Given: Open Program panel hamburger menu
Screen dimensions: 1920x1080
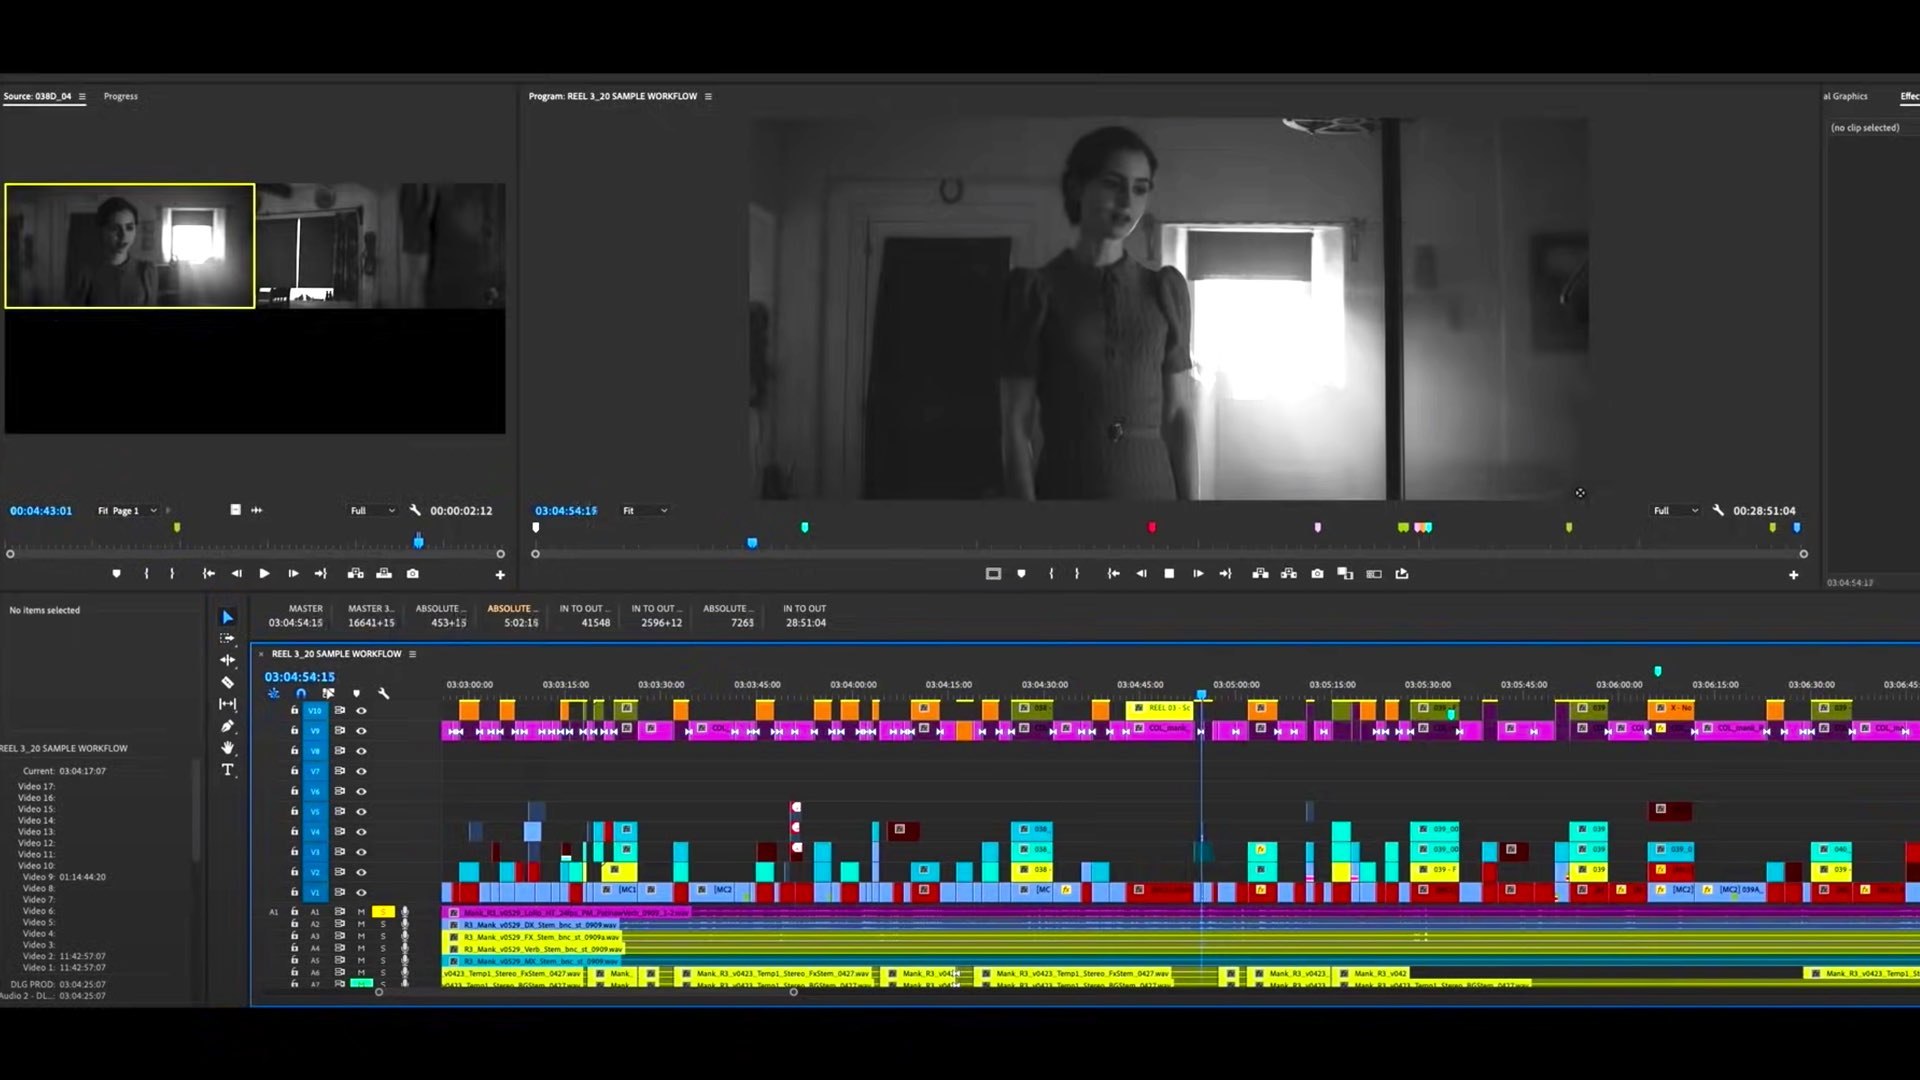Looking at the screenshot, I should click(708, 97).
